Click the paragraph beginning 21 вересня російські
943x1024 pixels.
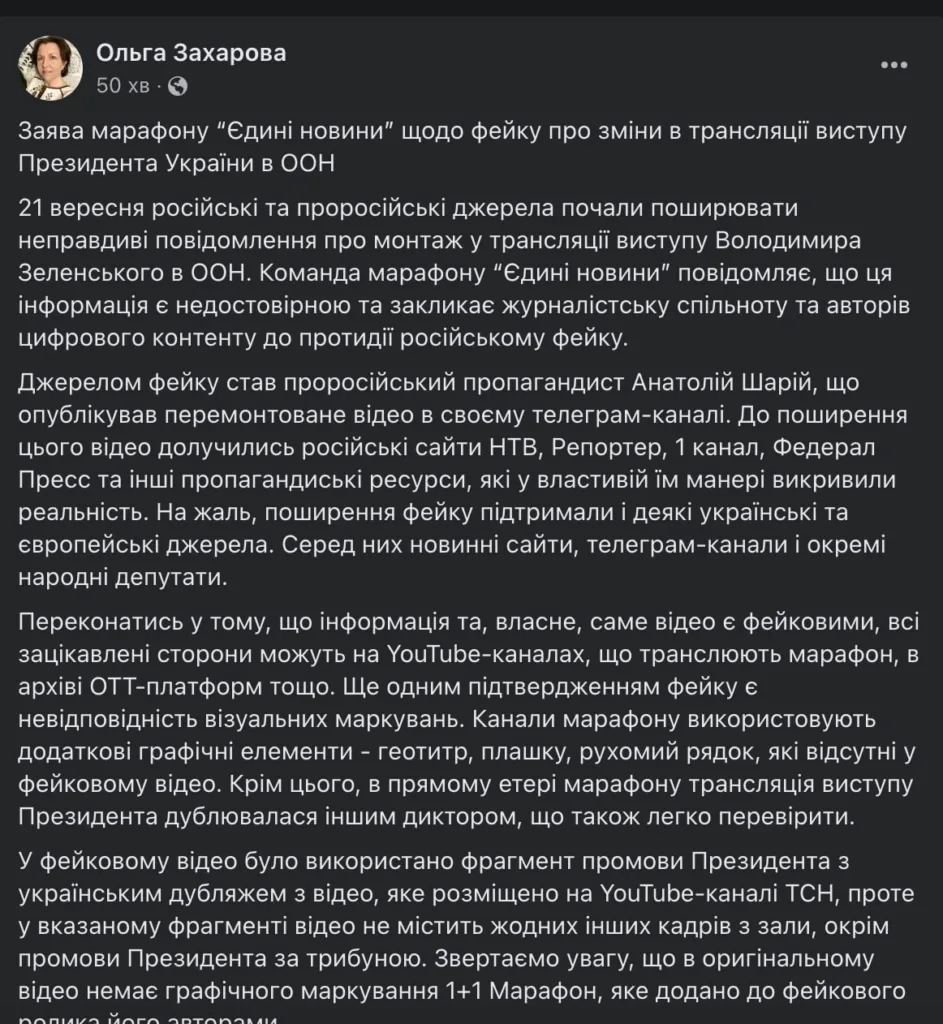464,273
